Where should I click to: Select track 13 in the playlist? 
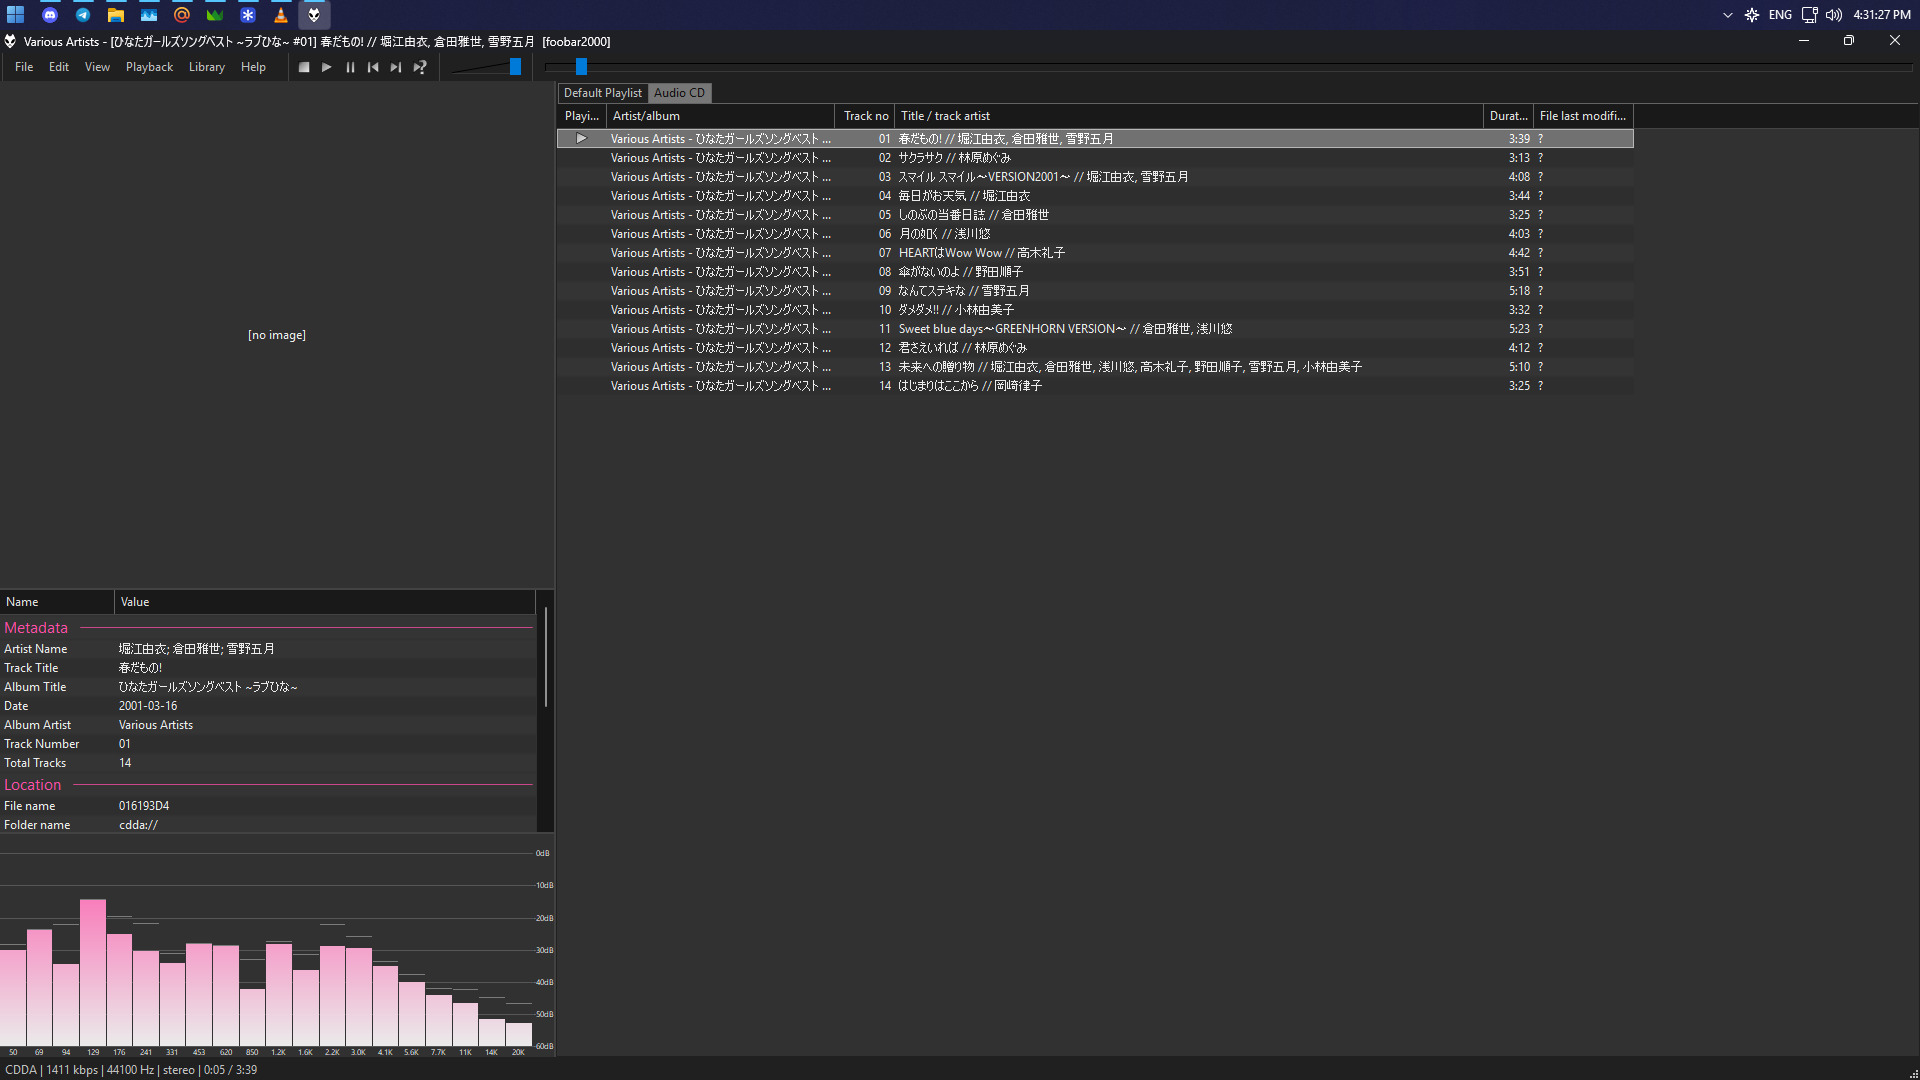(x=1095, y=367)
